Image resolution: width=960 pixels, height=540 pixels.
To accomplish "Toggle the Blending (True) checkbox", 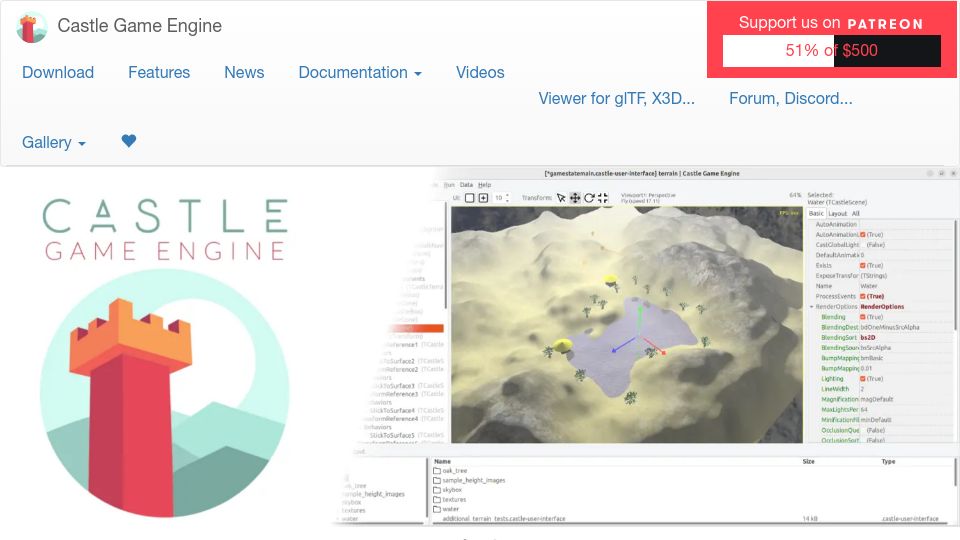I will (x=863, y=317).
